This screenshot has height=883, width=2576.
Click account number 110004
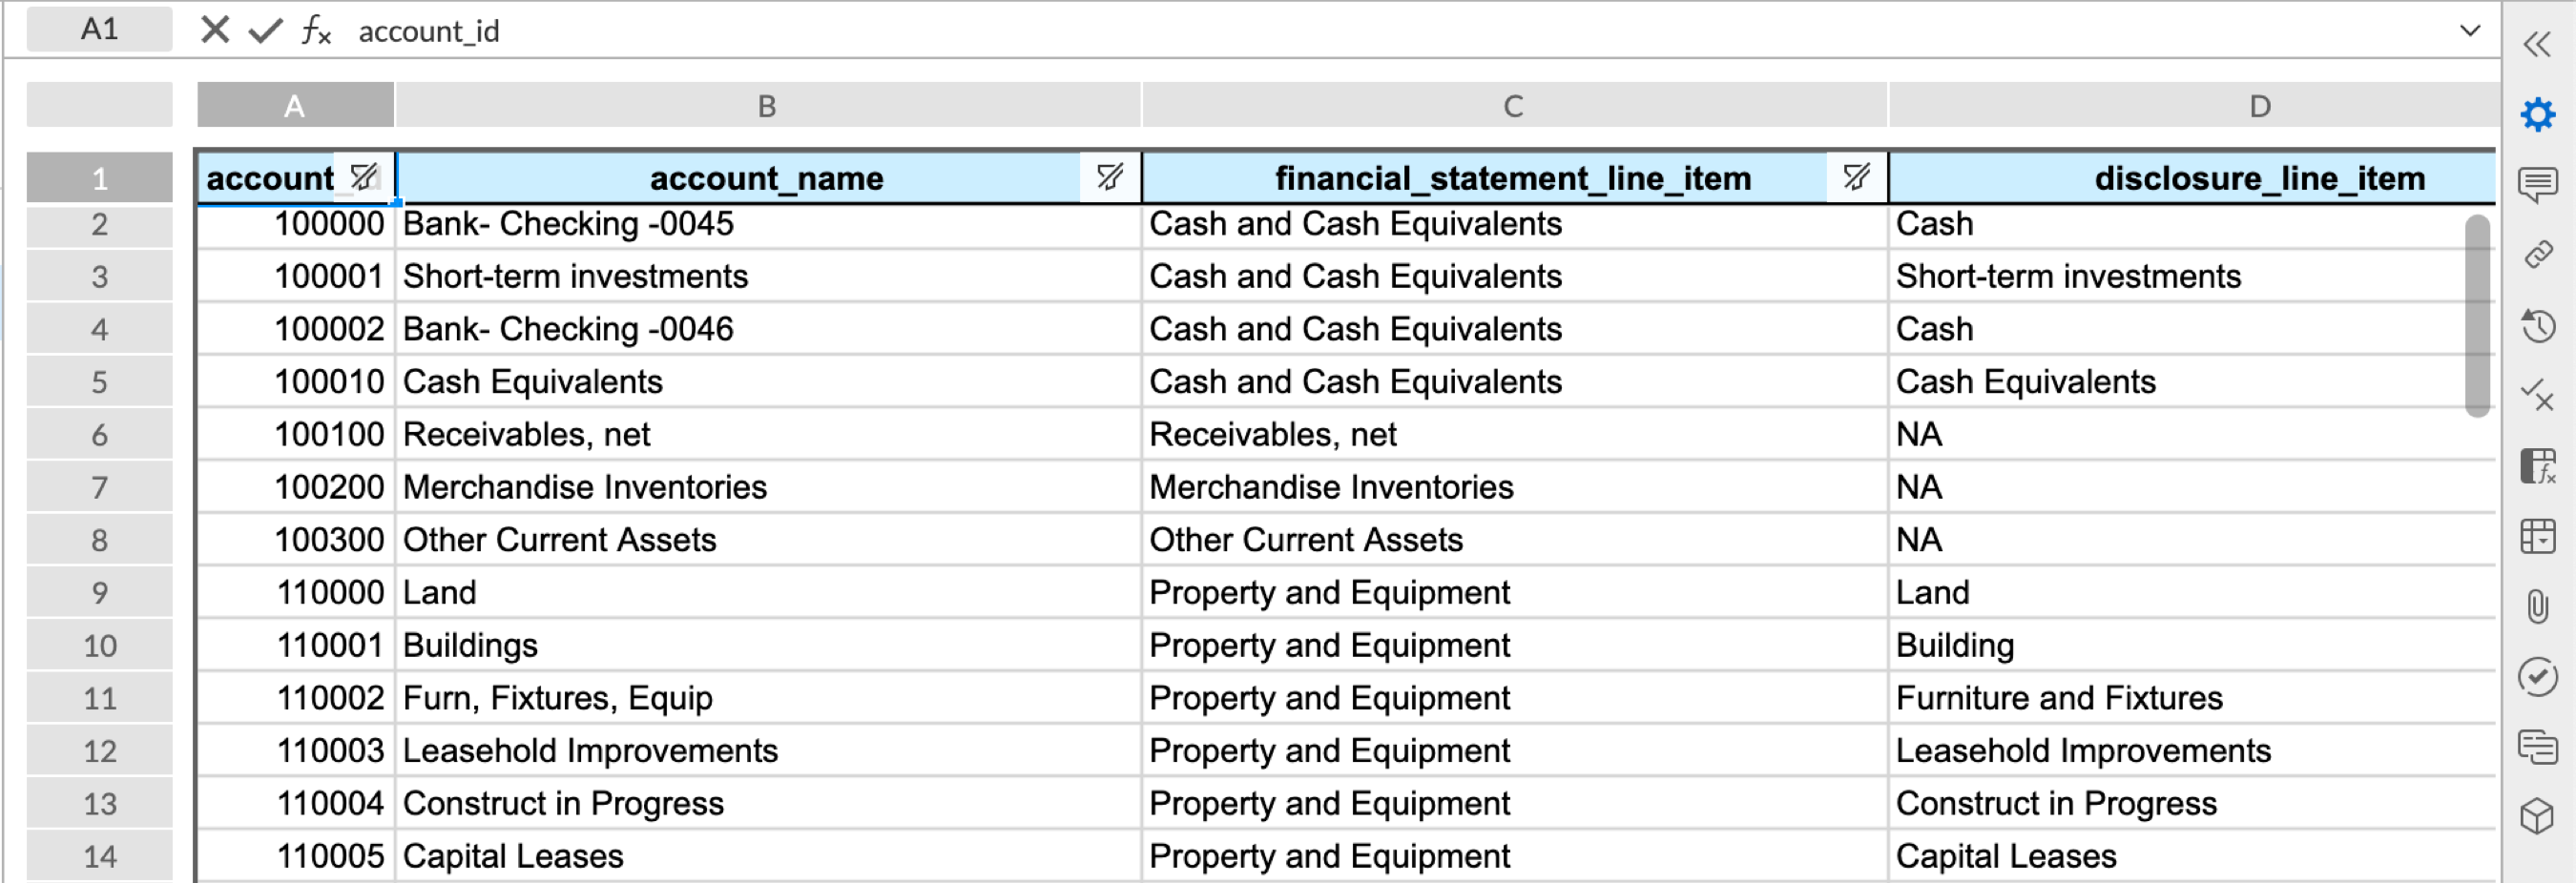coord(296,804)
